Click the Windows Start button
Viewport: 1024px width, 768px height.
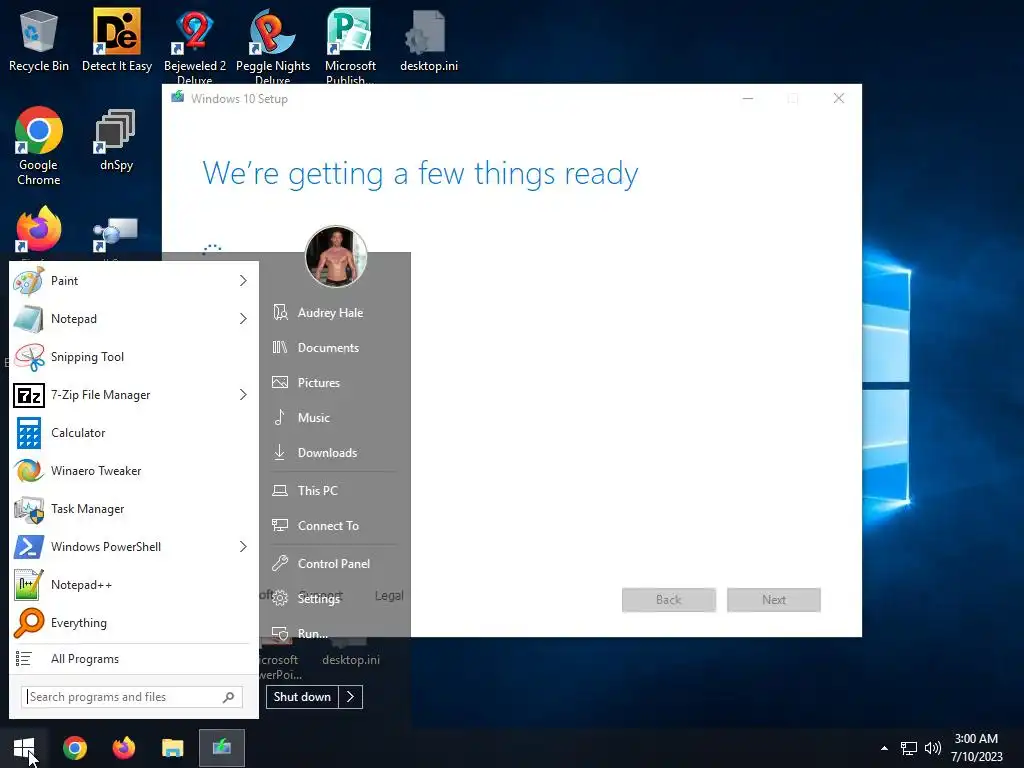(x=24, y=748)
